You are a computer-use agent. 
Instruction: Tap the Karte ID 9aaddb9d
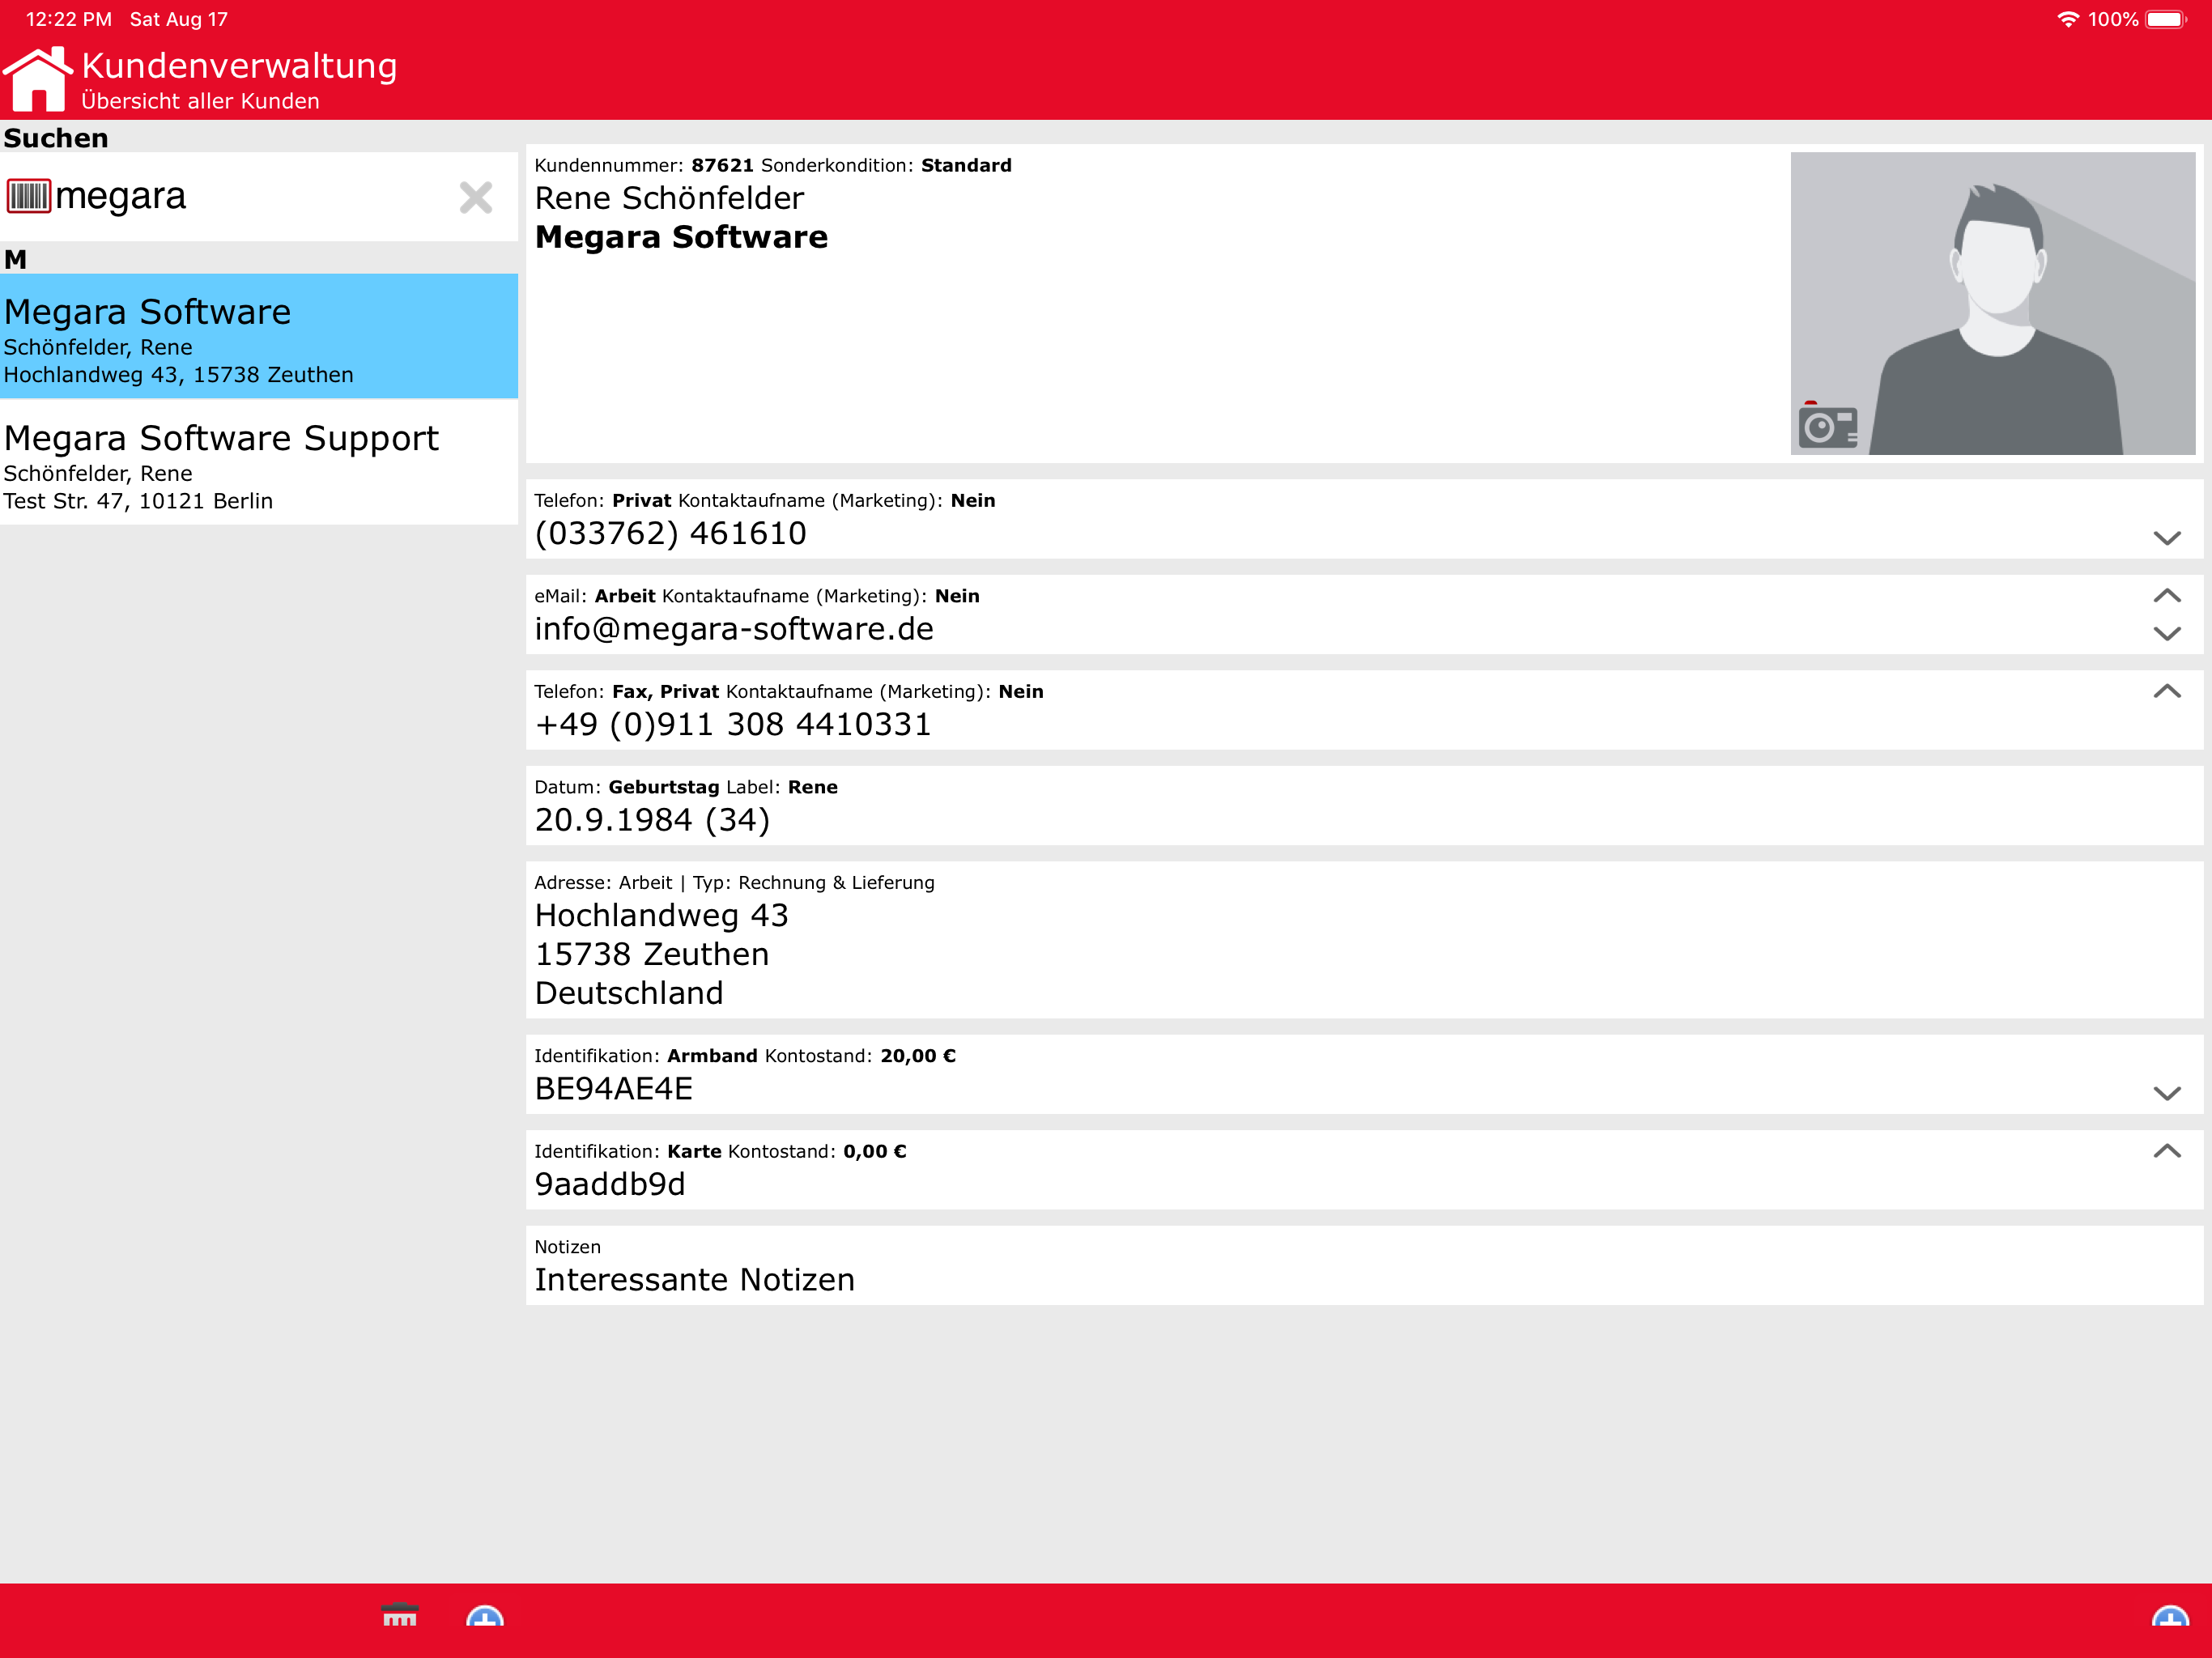pos(609,1184)
